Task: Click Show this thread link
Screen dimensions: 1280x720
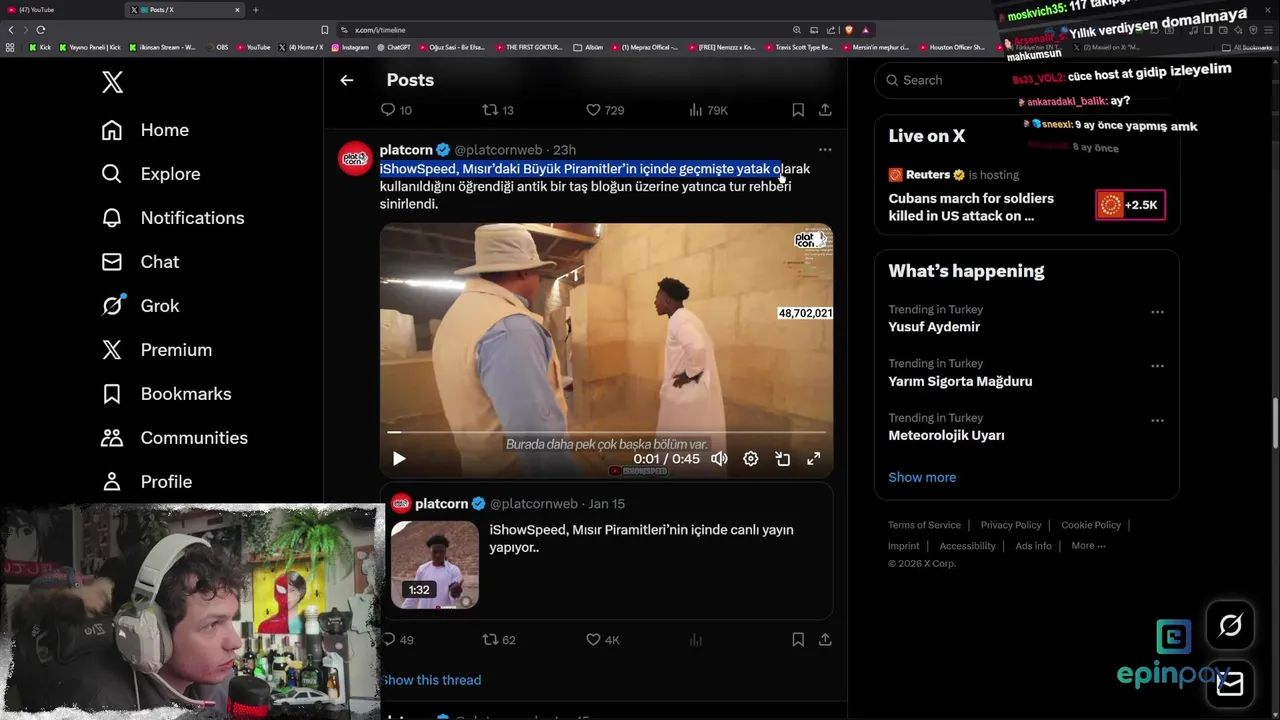Action: (431, 680)
